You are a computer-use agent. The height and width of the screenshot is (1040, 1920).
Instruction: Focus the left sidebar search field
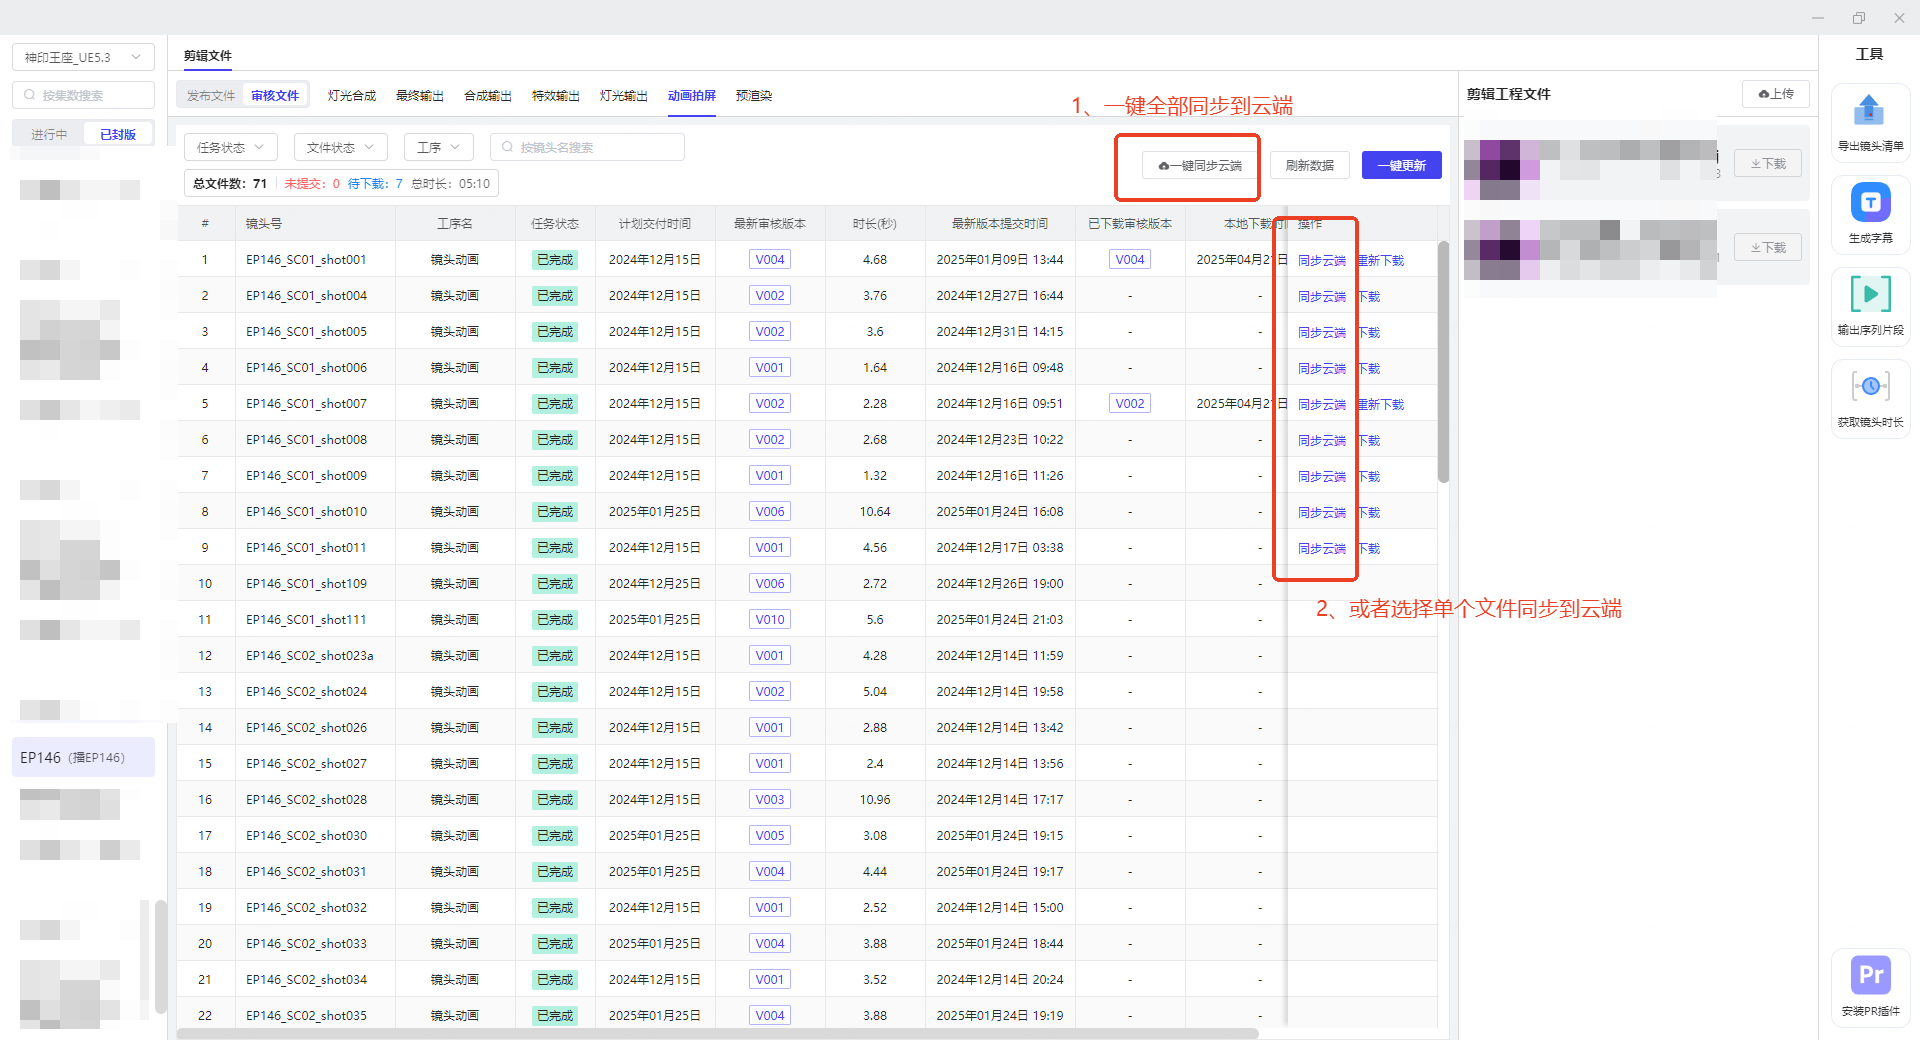click(x=83, y=95)
